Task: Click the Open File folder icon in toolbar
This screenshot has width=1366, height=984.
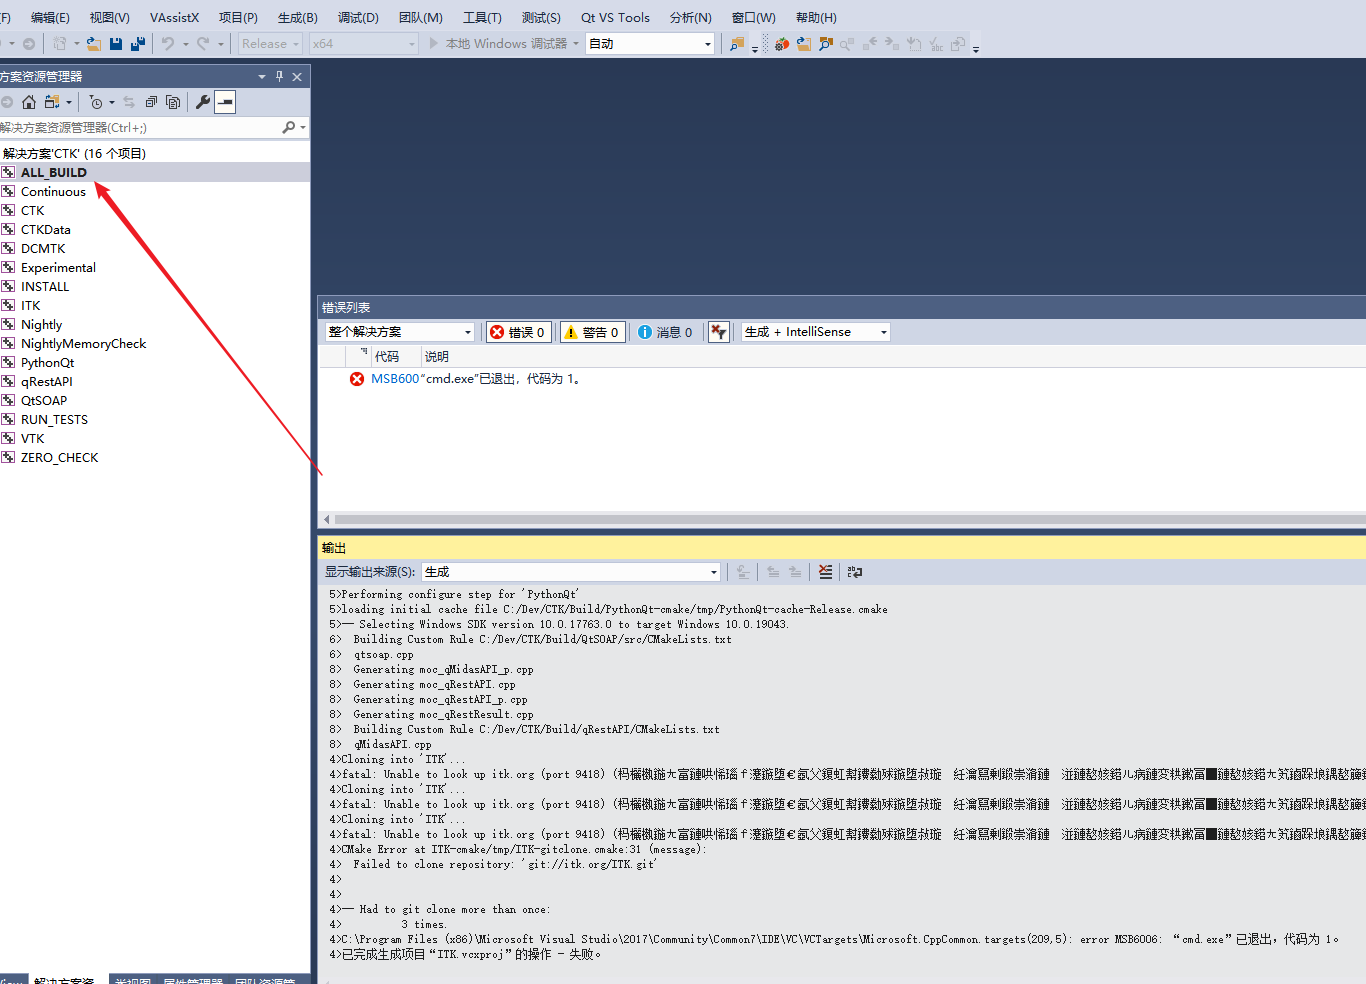Action: click(93, 43)
